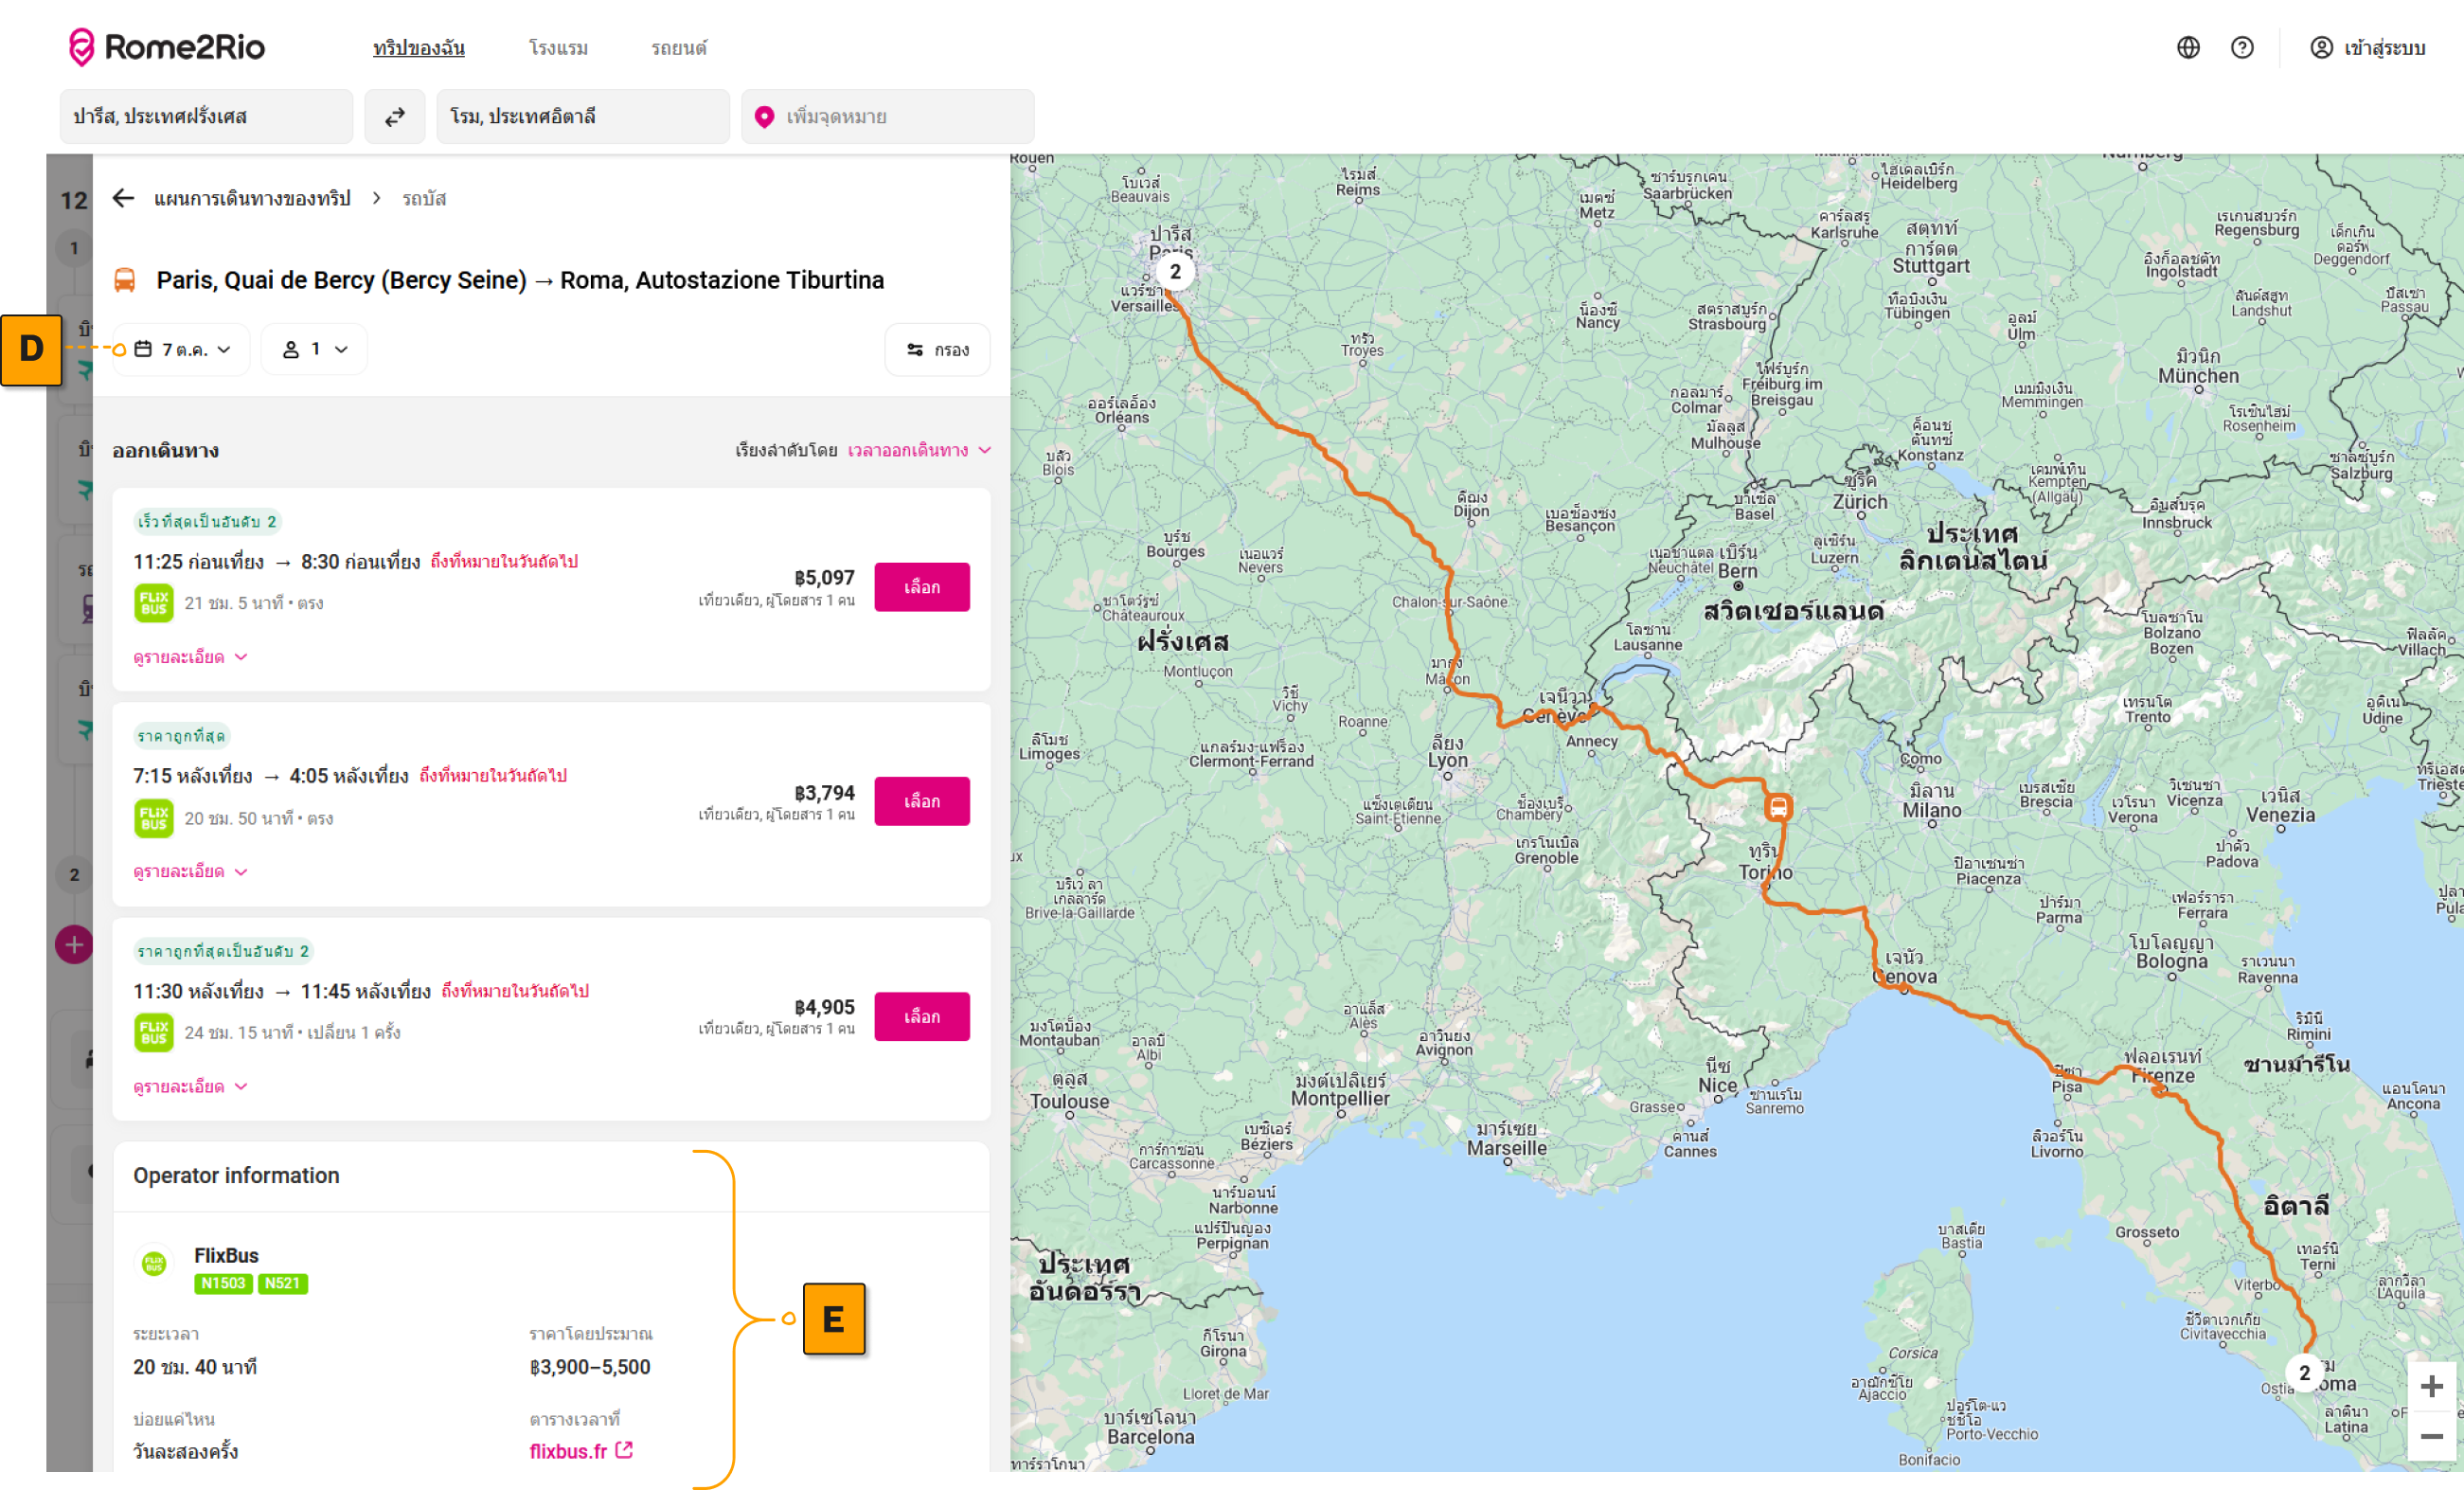Open the 7 ต.ค. date dropdown

click(183, 350)
